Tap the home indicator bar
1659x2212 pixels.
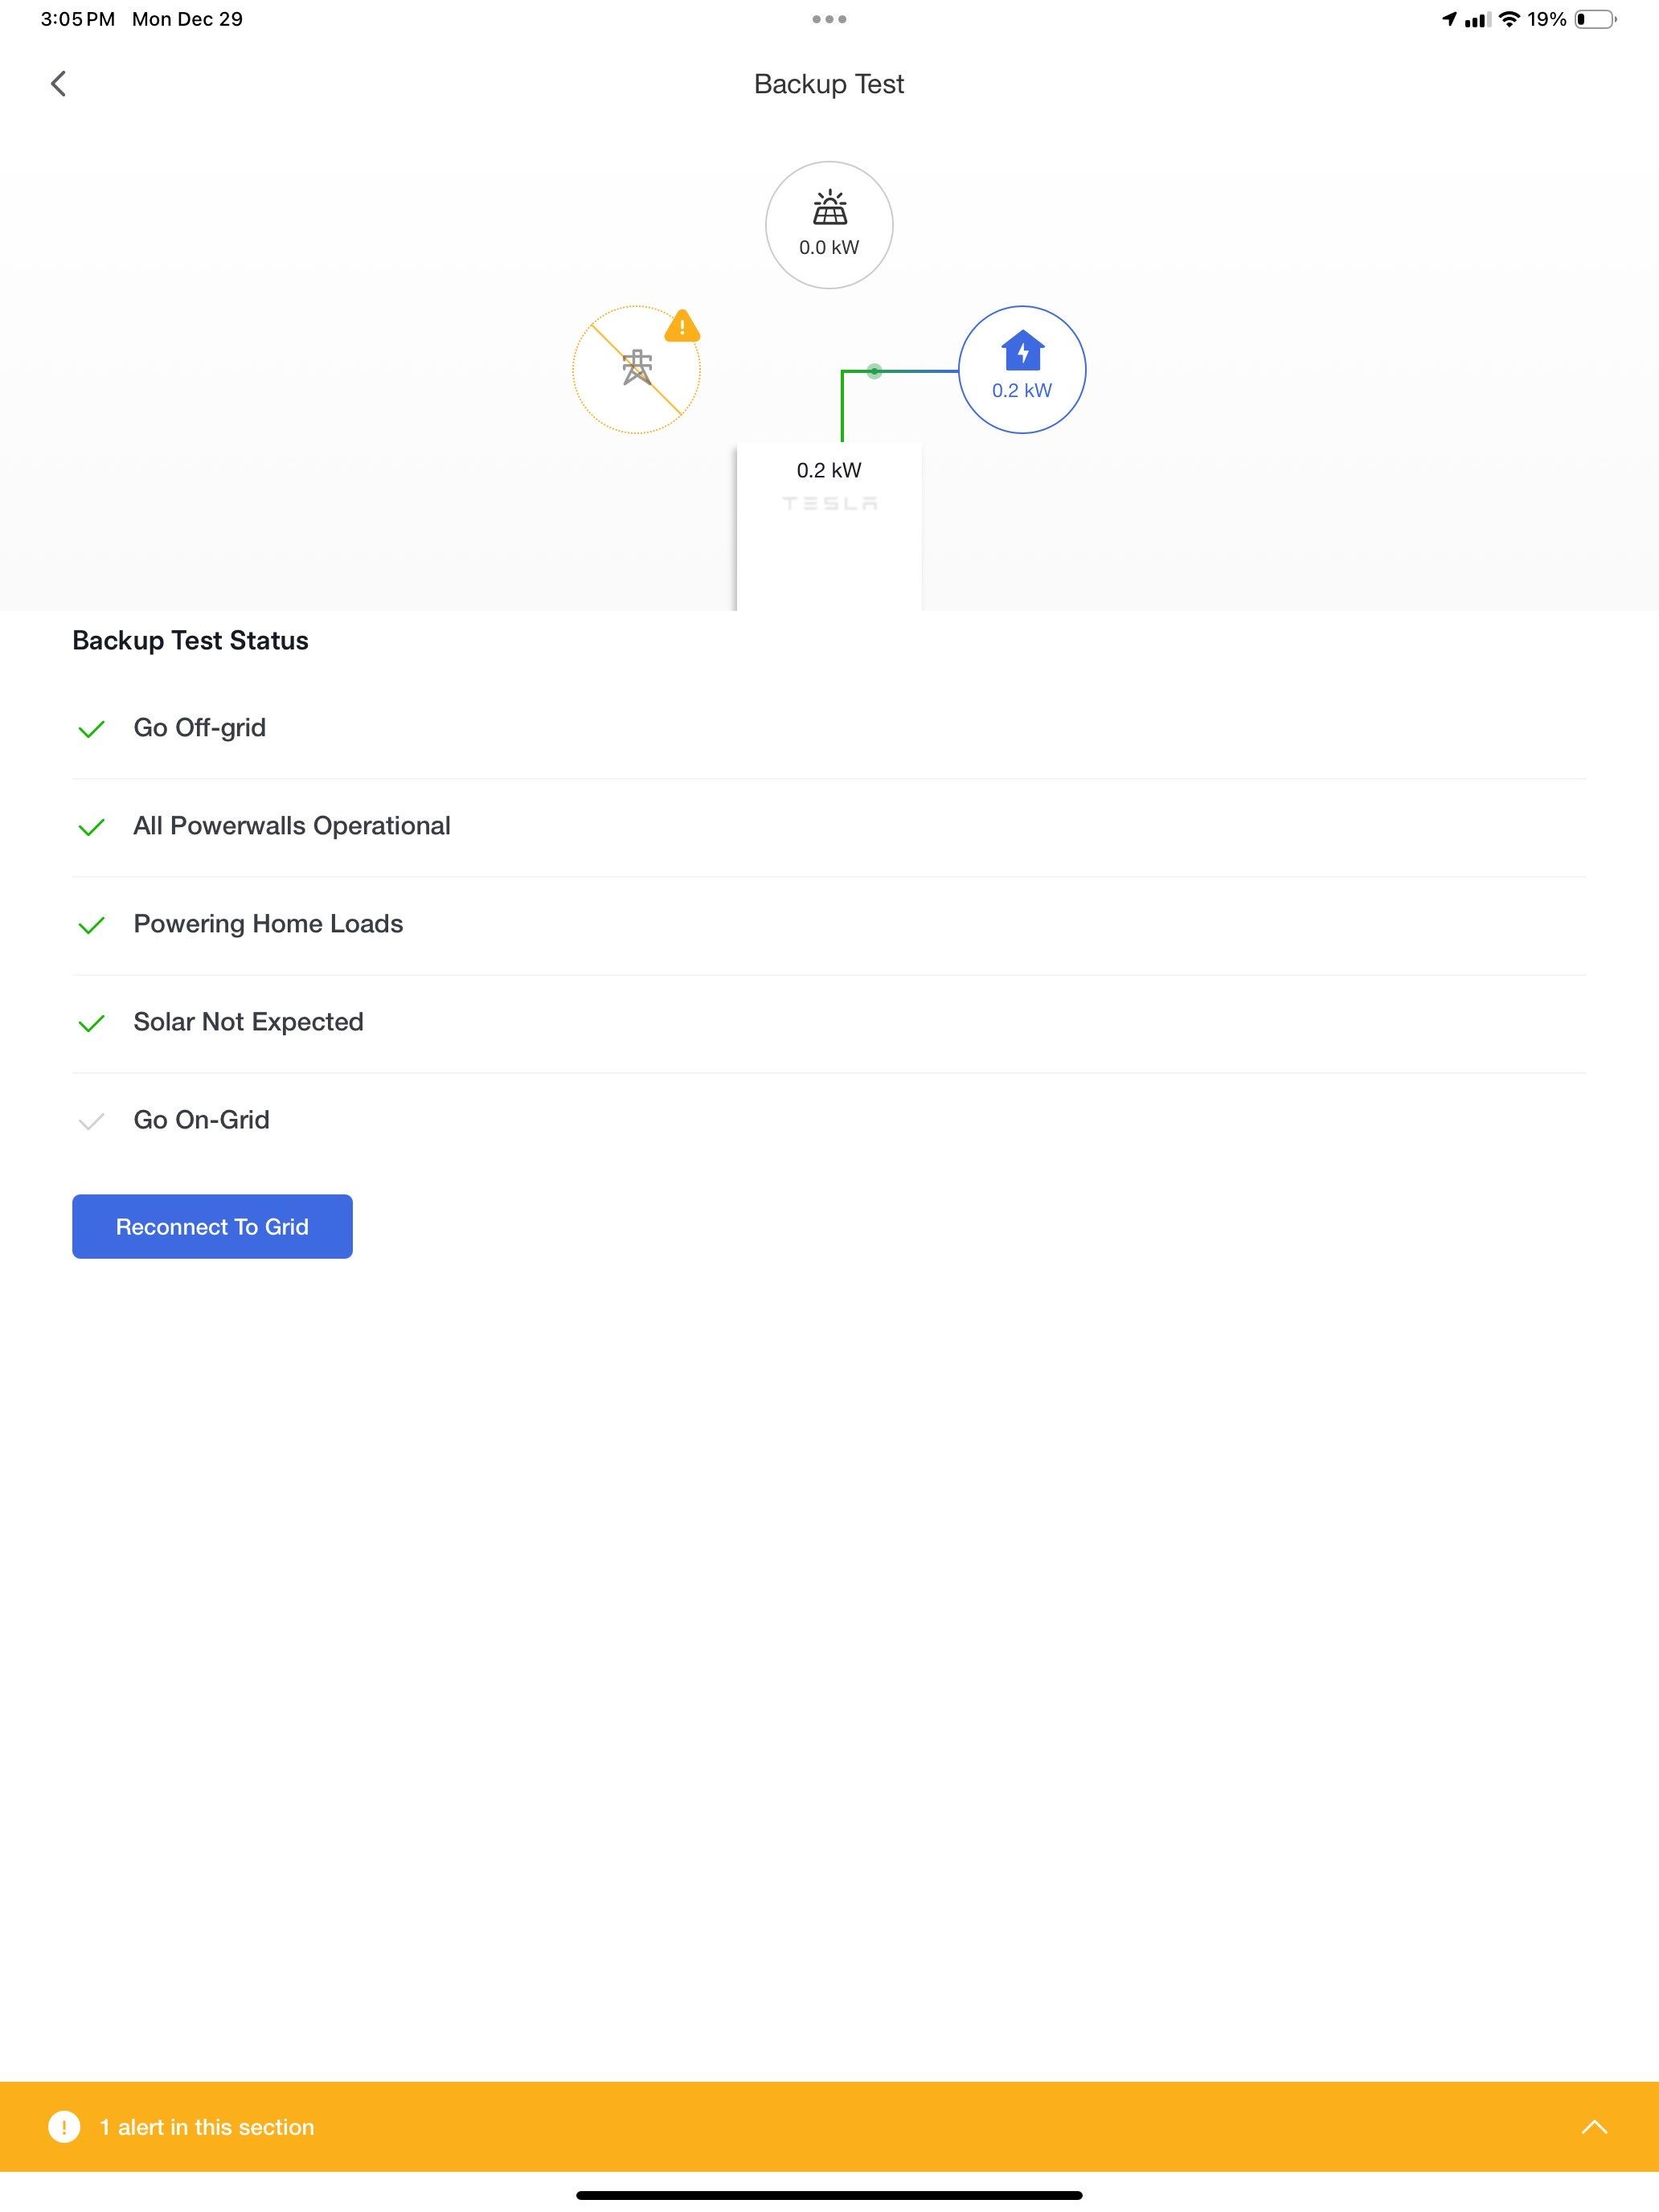coord(829,2195)
